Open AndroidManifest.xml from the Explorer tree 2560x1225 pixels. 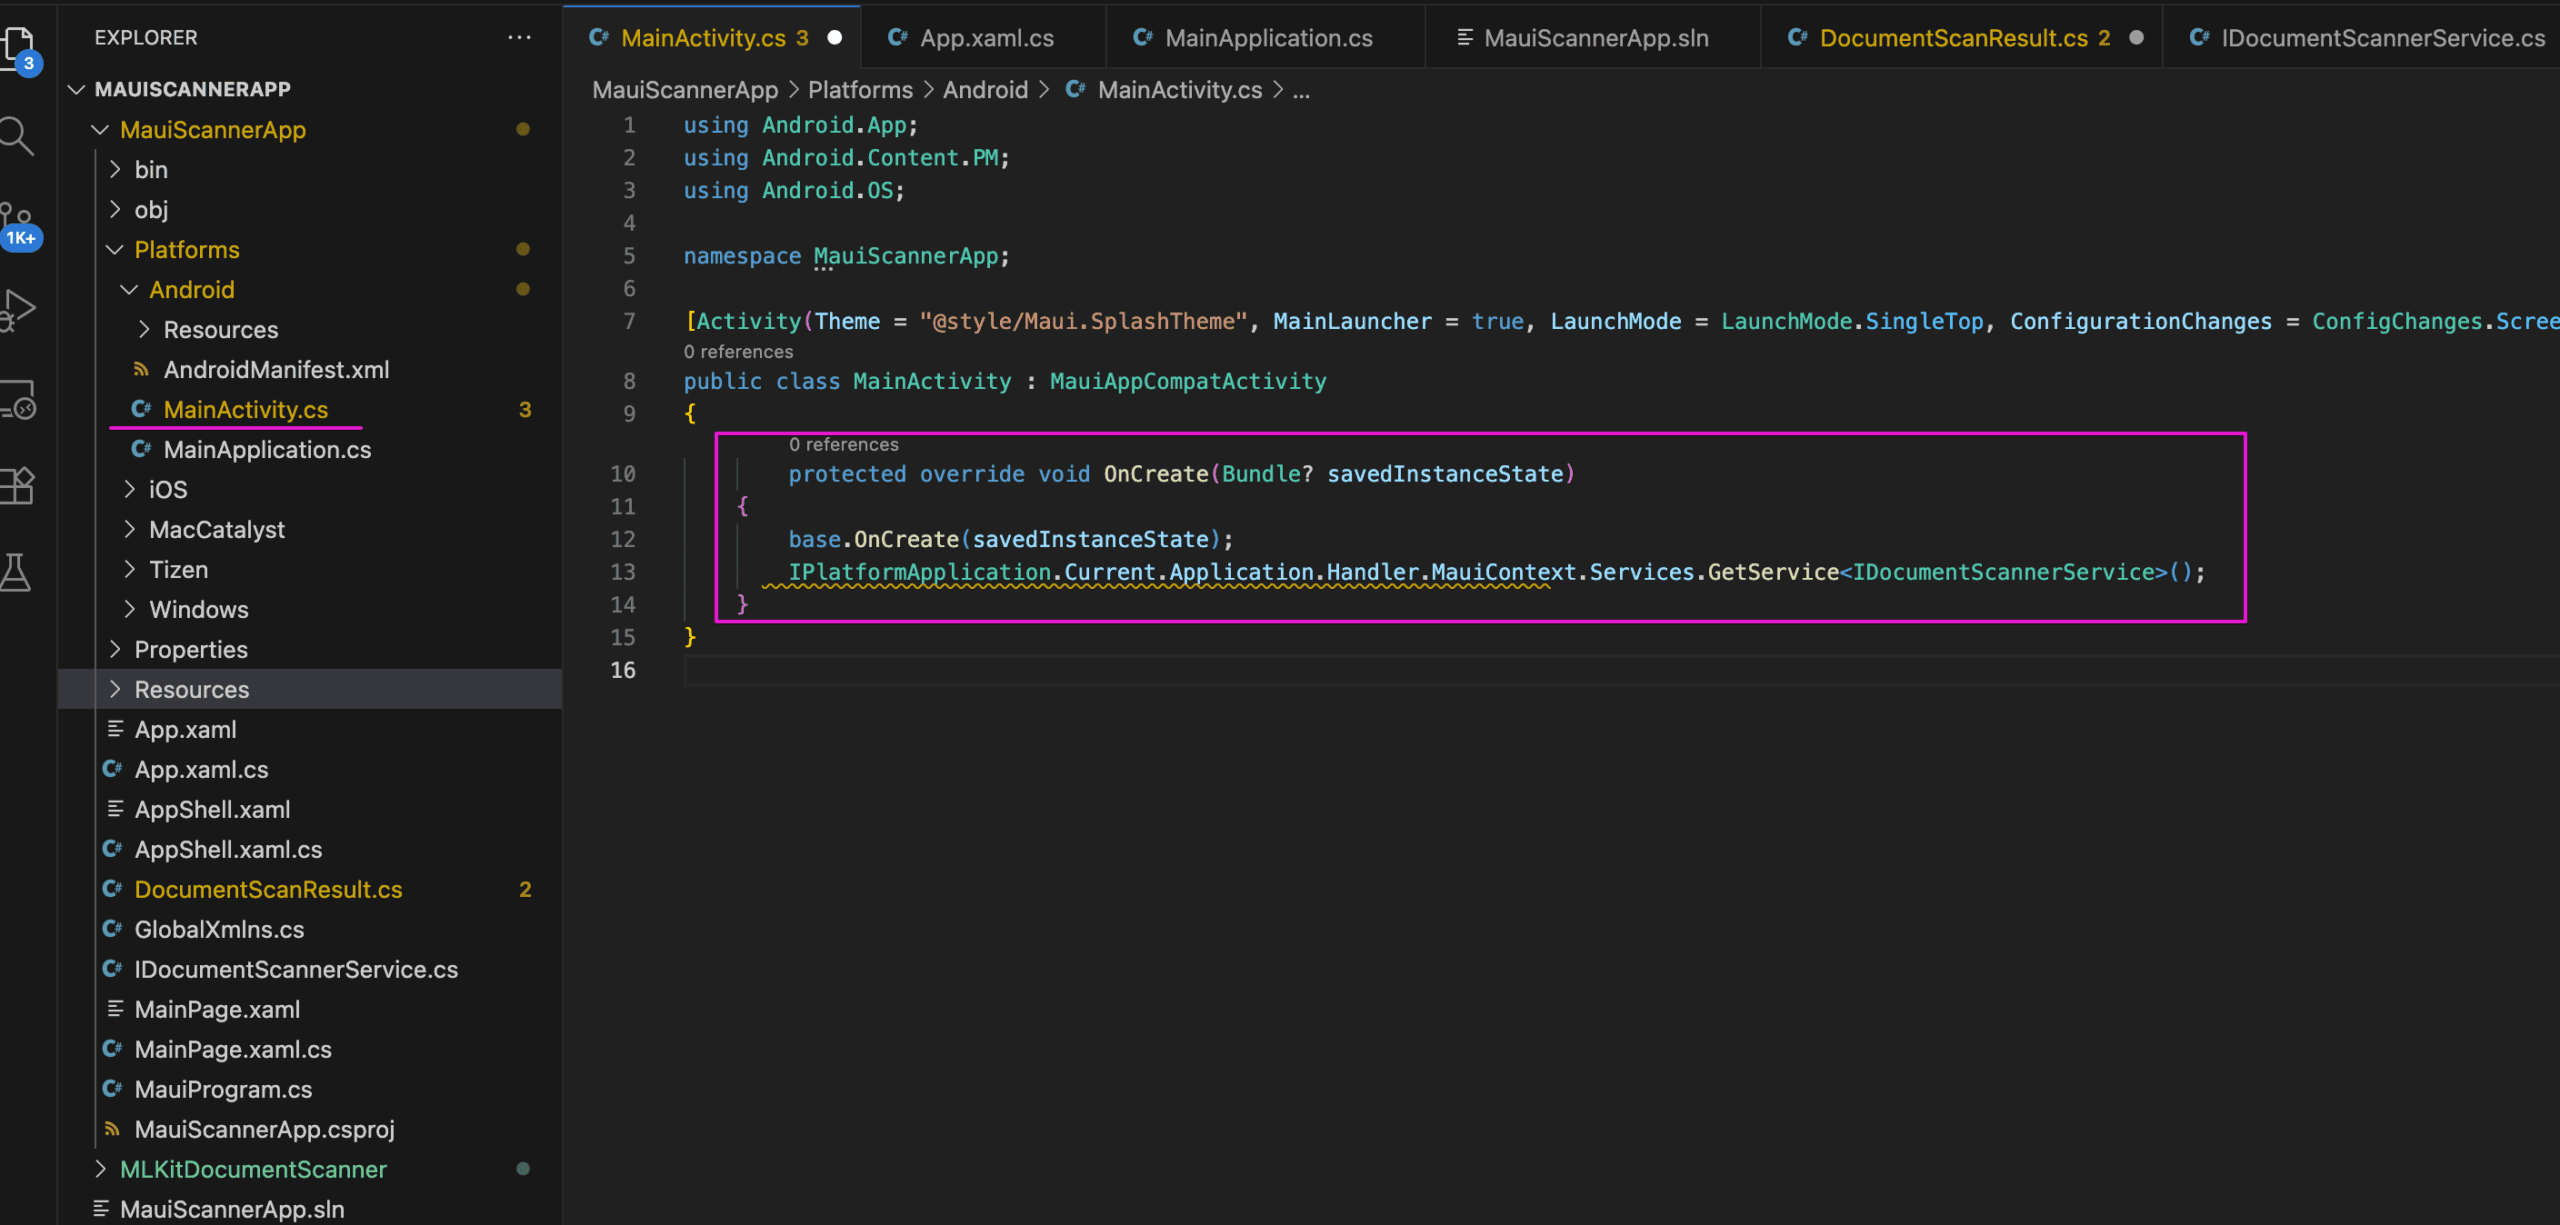[x=276, y=369]
